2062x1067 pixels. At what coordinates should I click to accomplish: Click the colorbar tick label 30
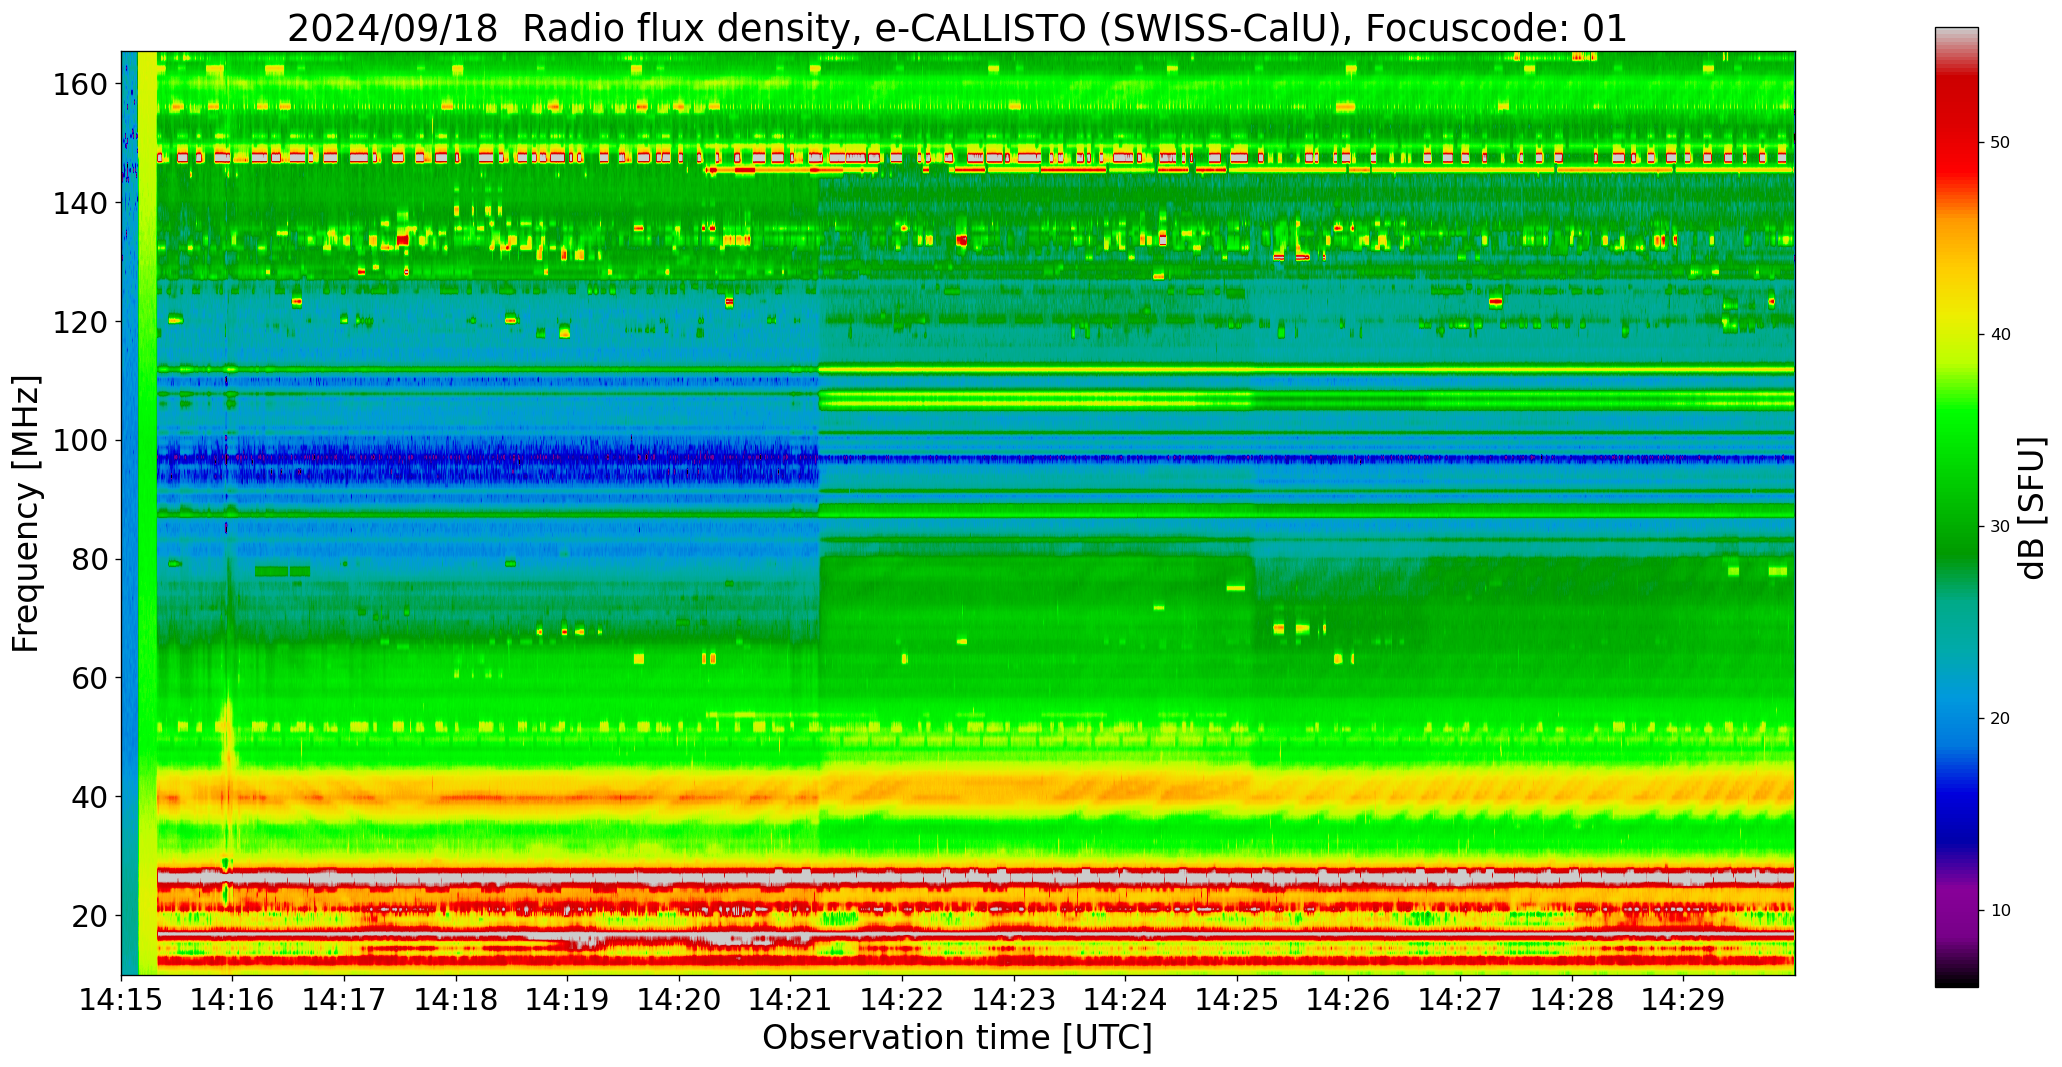[2000, 526]
